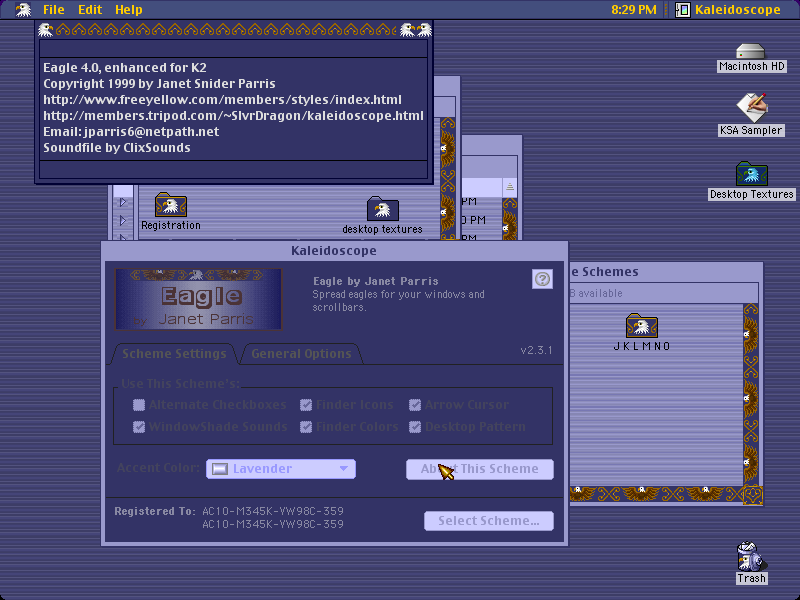Click the "Eagle by Janet Parris" scheme heading
Viewport: 800px width, 600px height.
coord(376,281)
